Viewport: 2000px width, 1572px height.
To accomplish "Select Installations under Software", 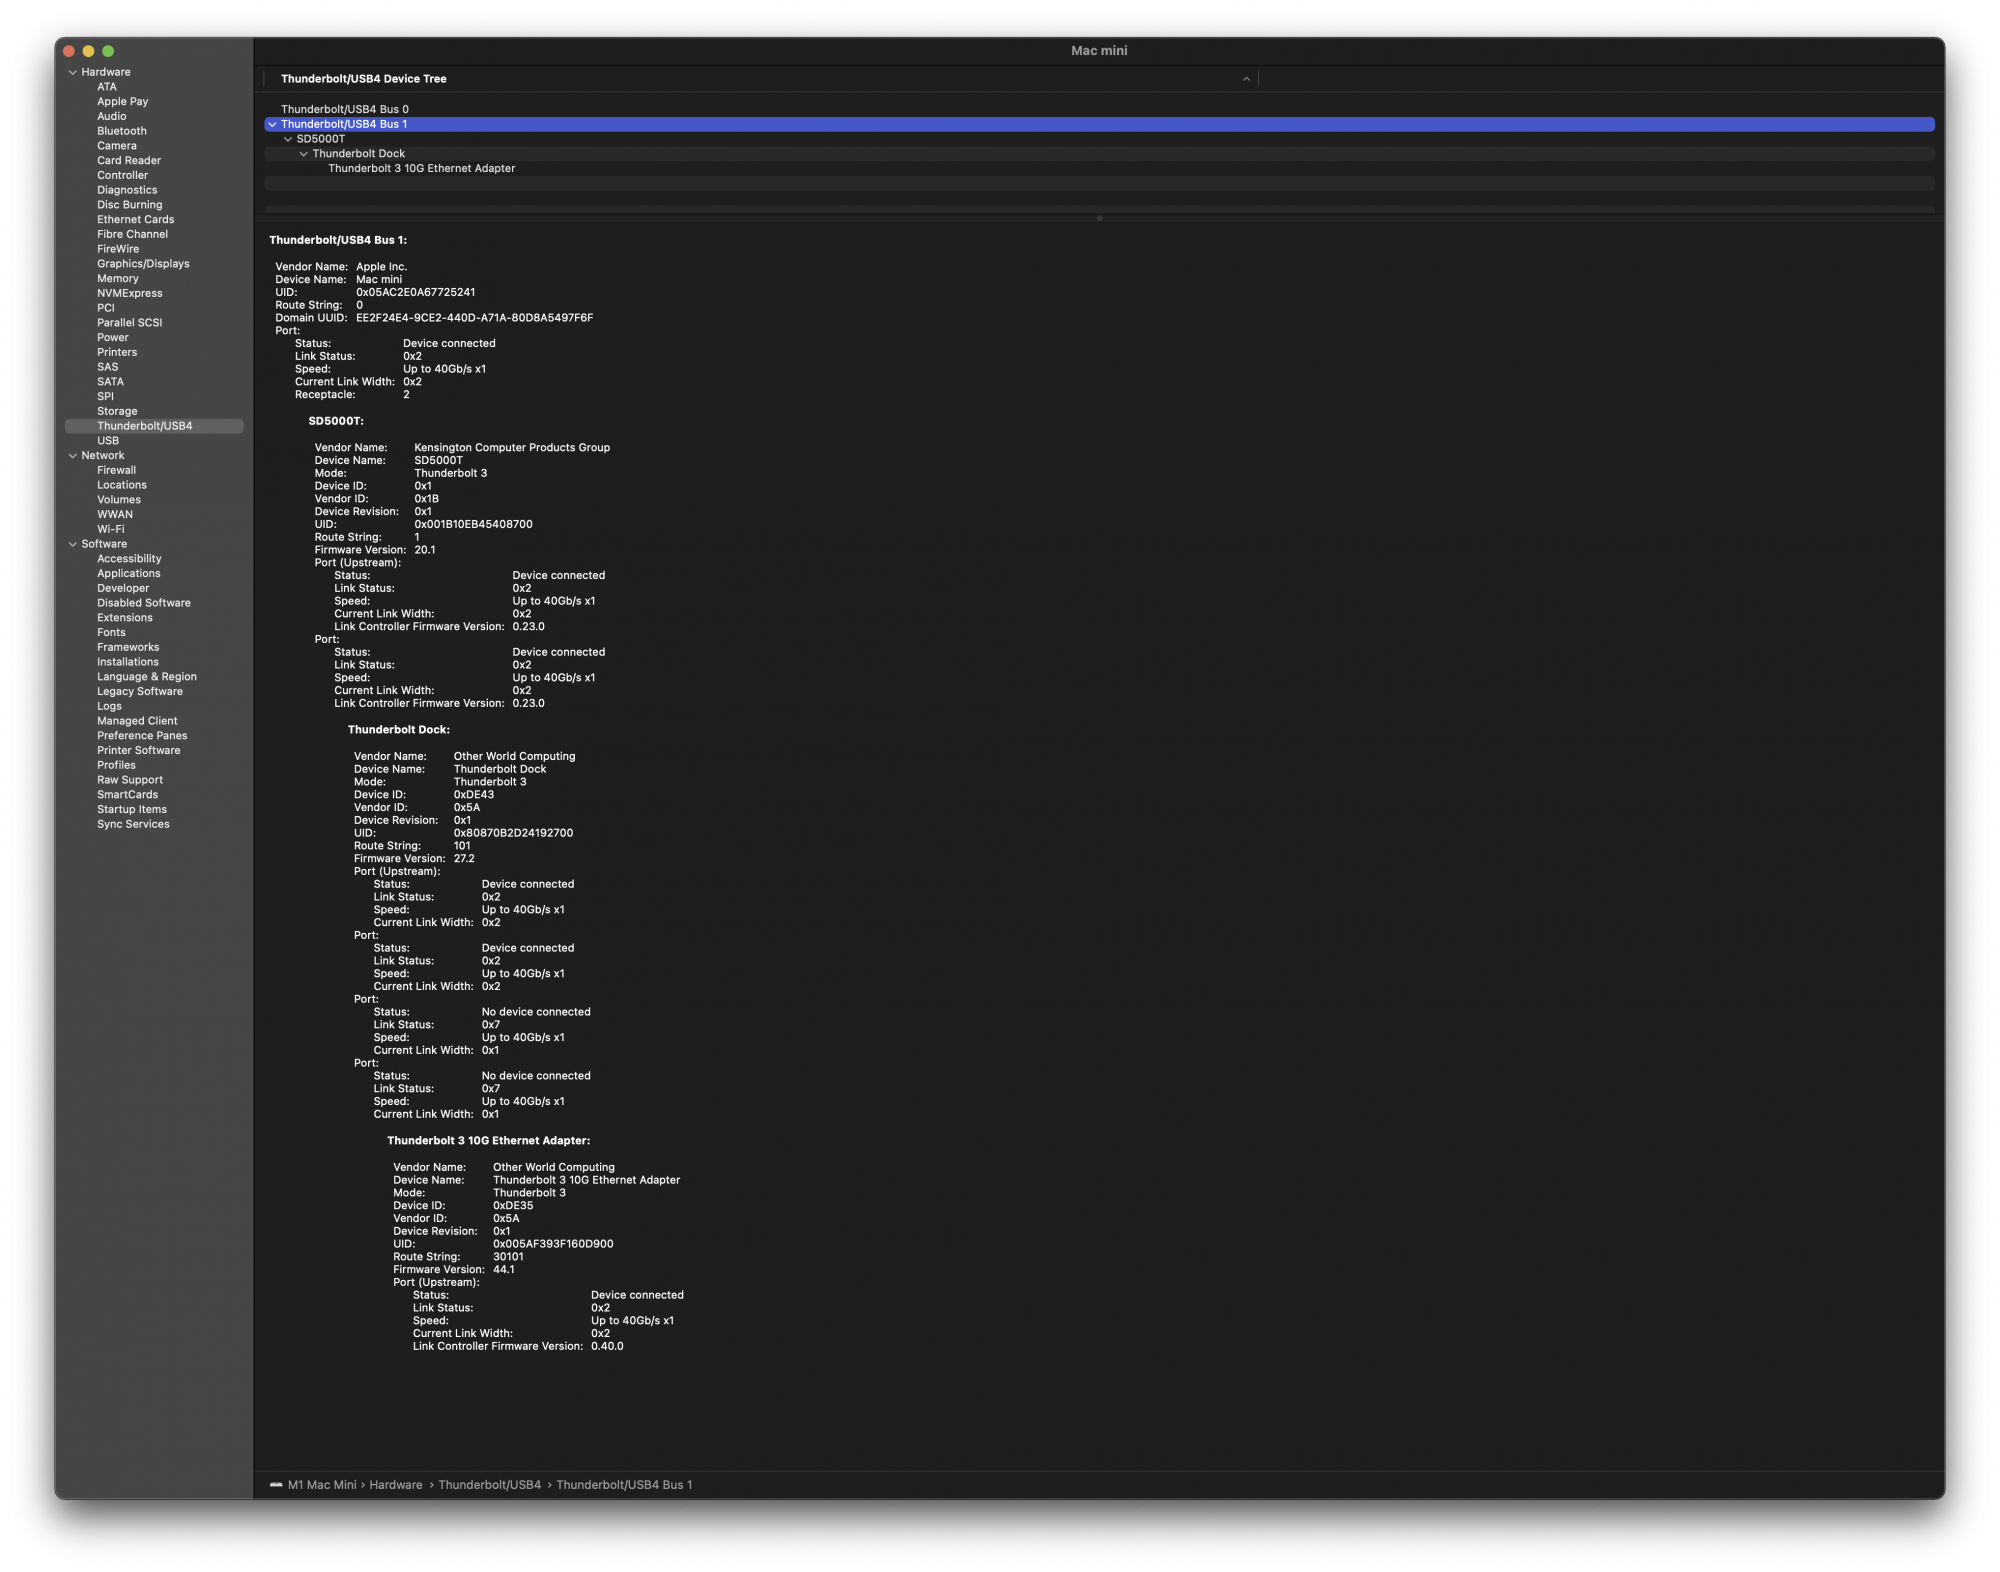I will pos(128,662).
